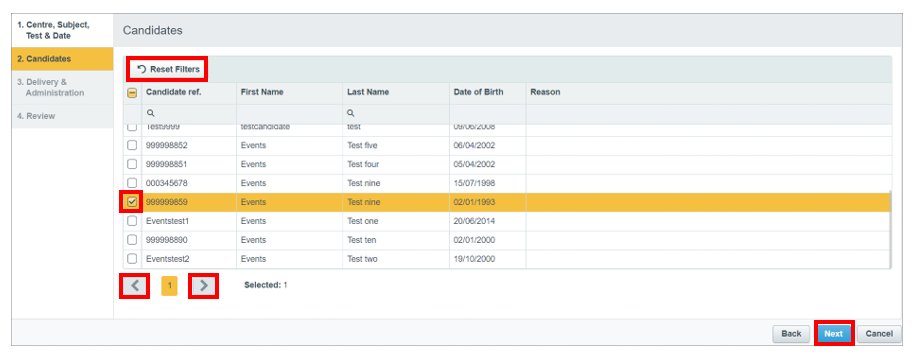Click the Back button

tap(791, 333)
